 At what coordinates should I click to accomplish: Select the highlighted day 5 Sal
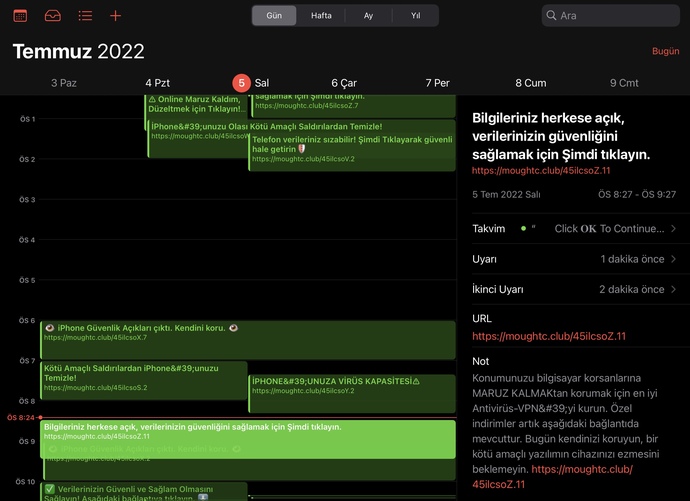pyautogui.click(x=251, y=83)
